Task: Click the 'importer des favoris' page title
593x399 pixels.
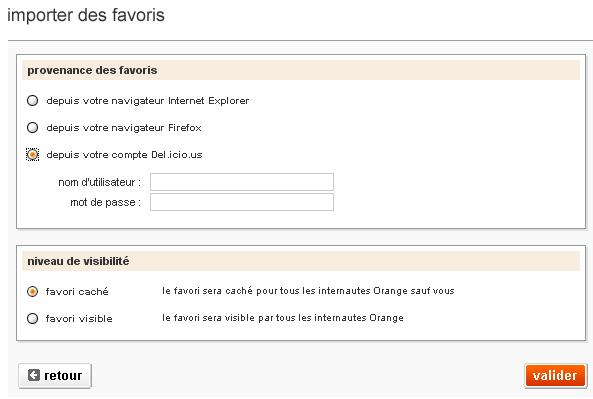Action: (x=86, y=16)
